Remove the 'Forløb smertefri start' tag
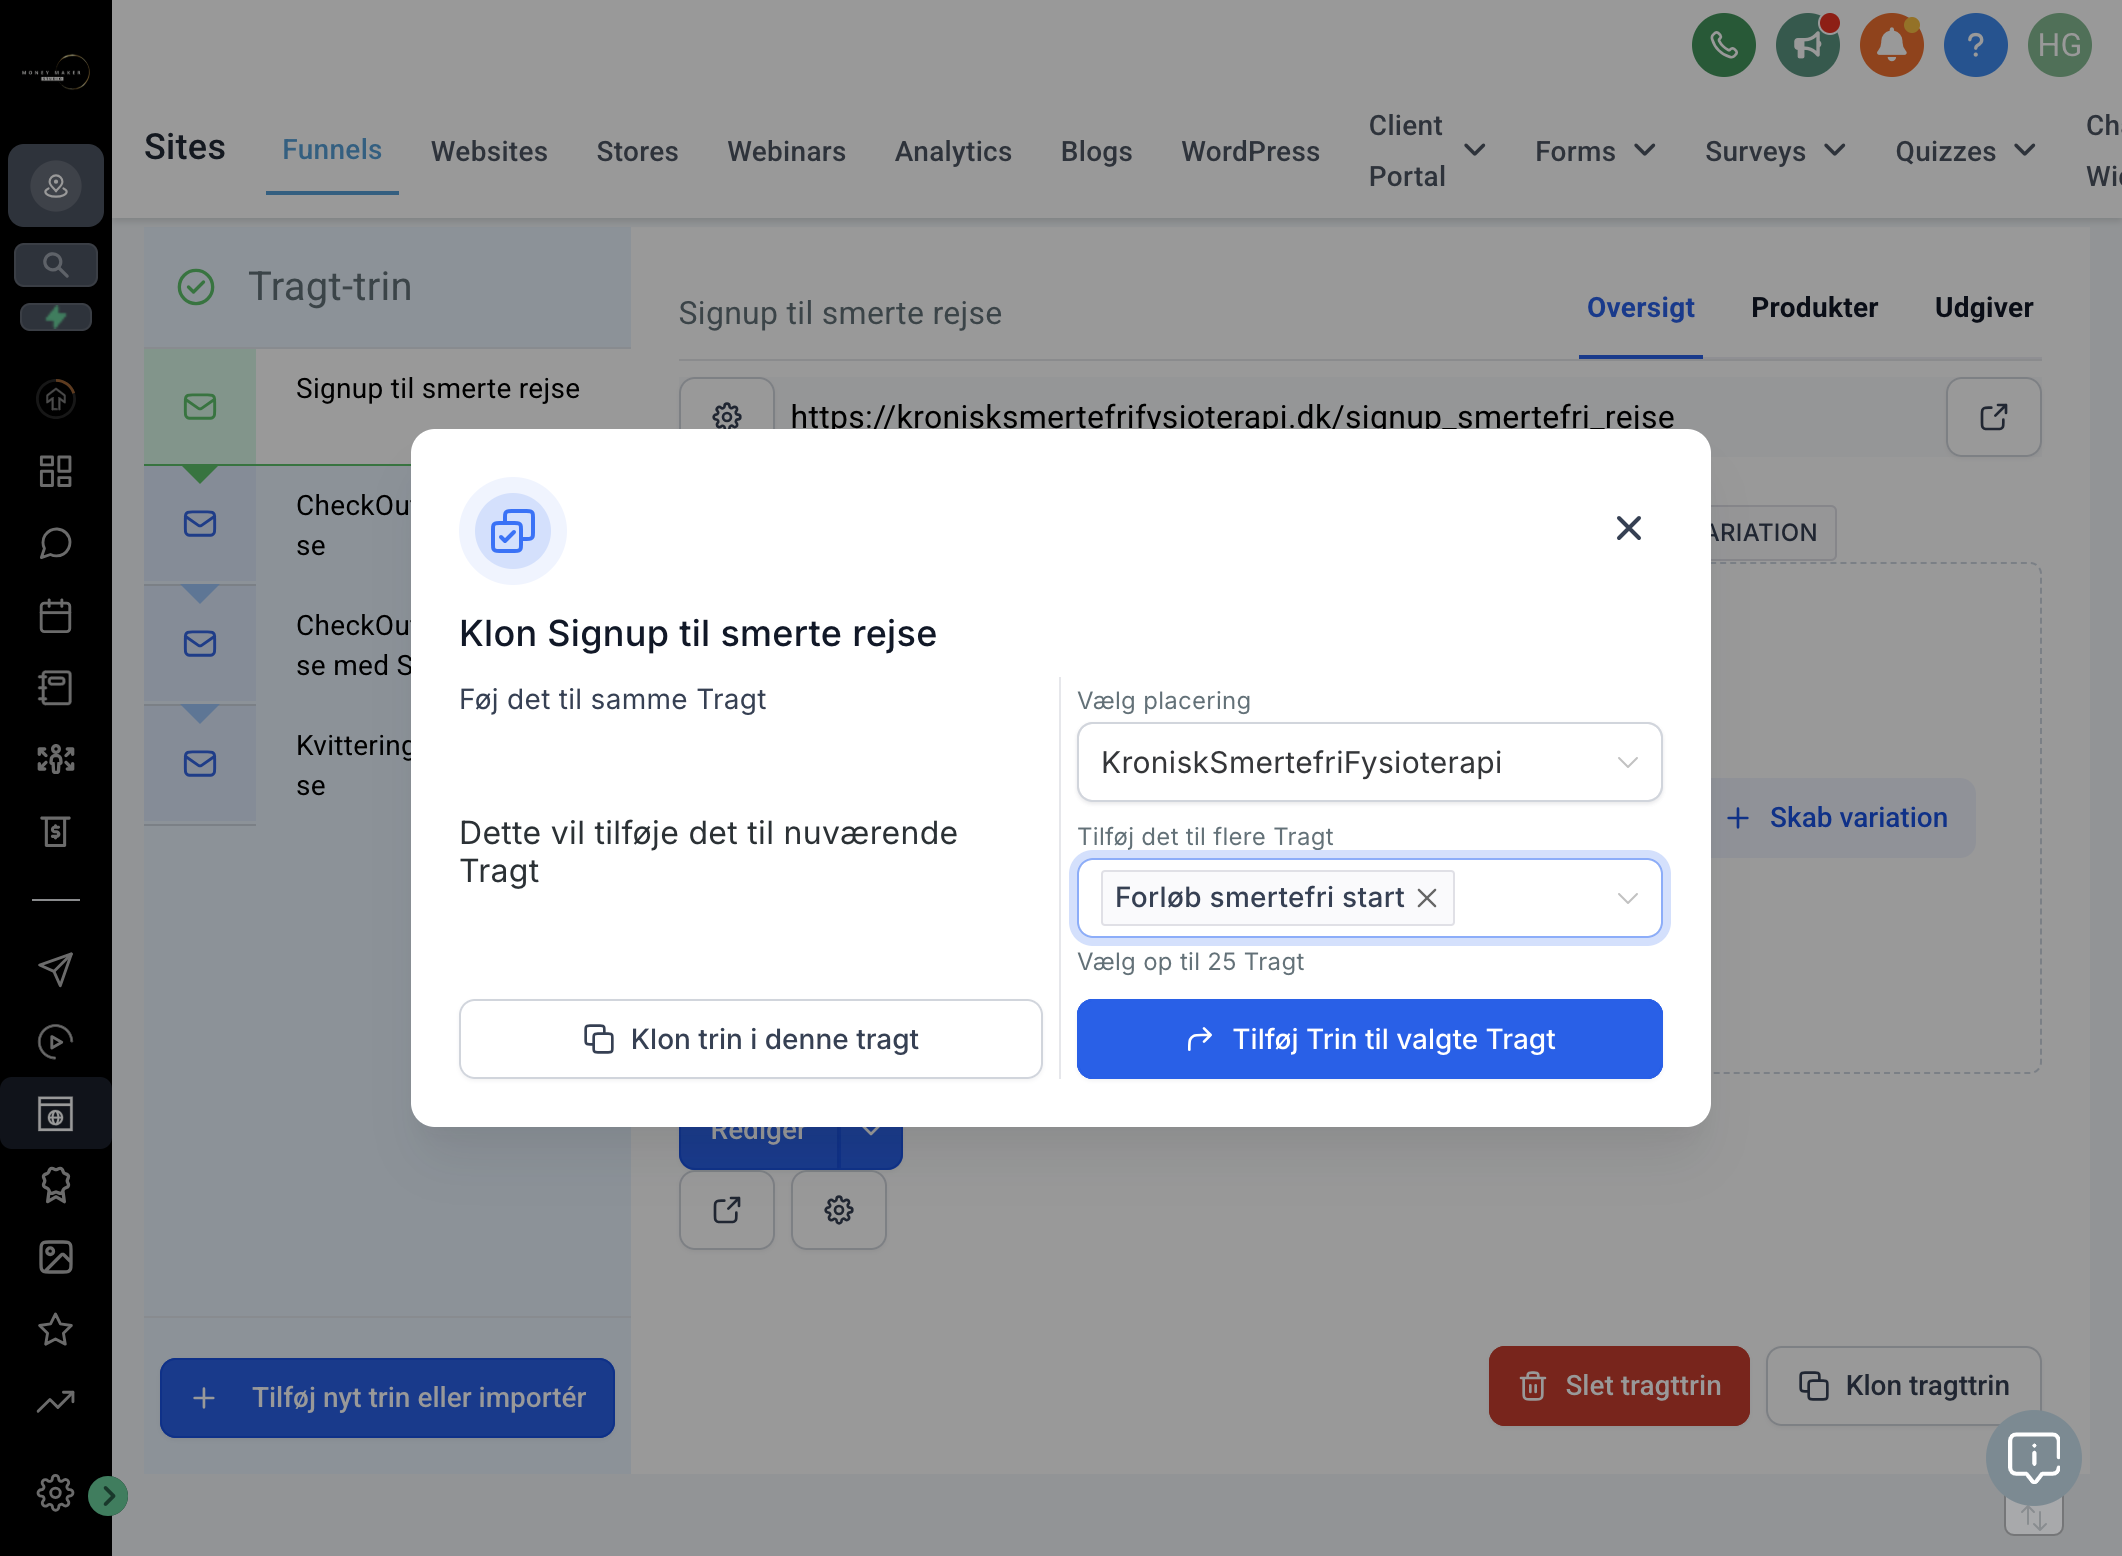This screenshot has width=2122, height=1556. [1427, 898]
